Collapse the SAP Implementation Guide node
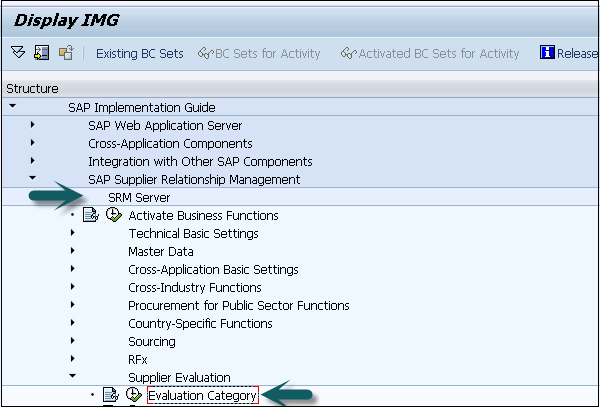The image size is (600, 407). [x=12, y=107]
